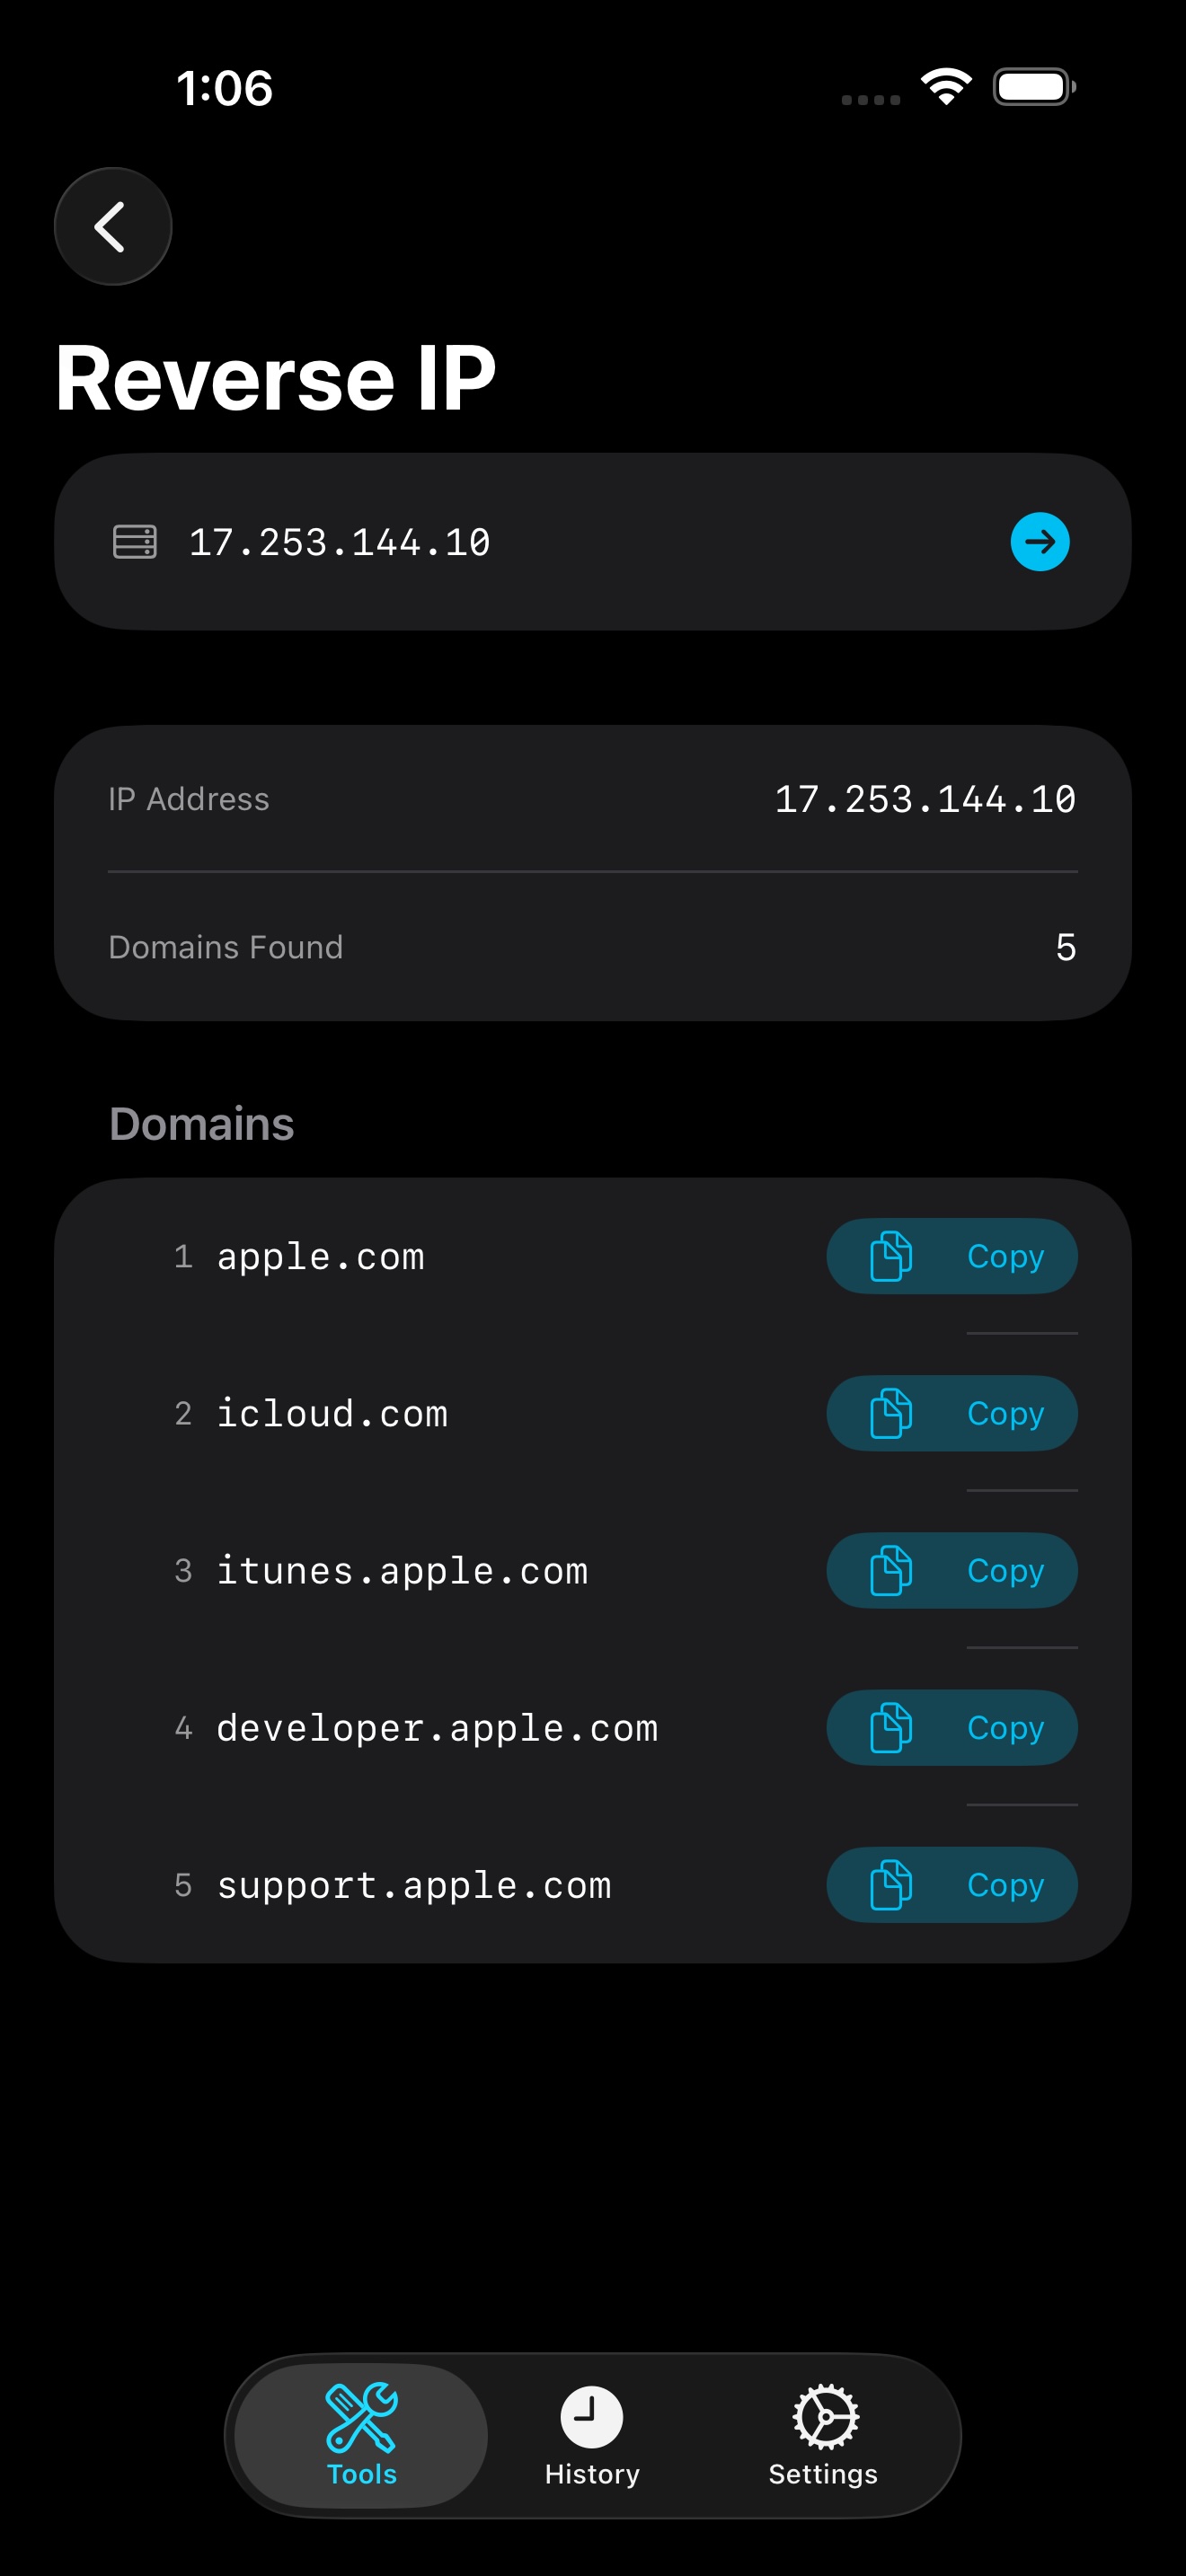Submit lookup with blue arrow button

pos(1039,542)
